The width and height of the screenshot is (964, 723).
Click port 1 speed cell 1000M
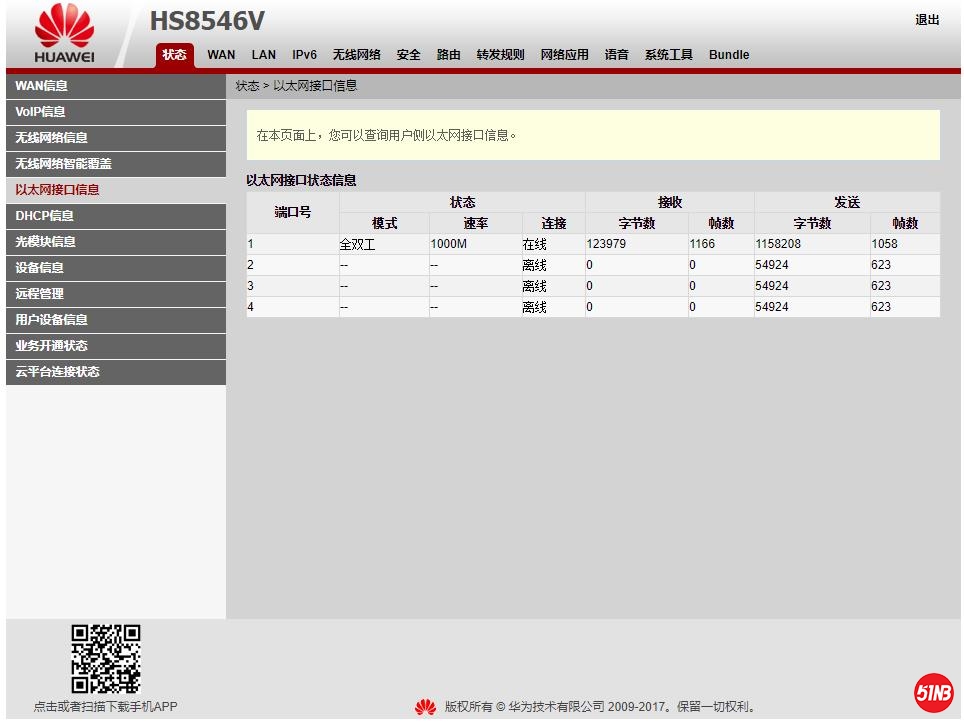pyautogui.click(x=449, y=244)
